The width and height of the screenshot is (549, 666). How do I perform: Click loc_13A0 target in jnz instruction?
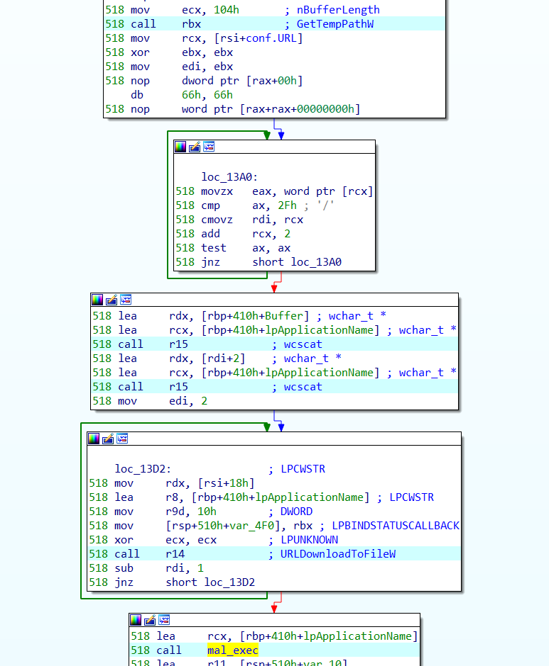(x=316, y=262)
